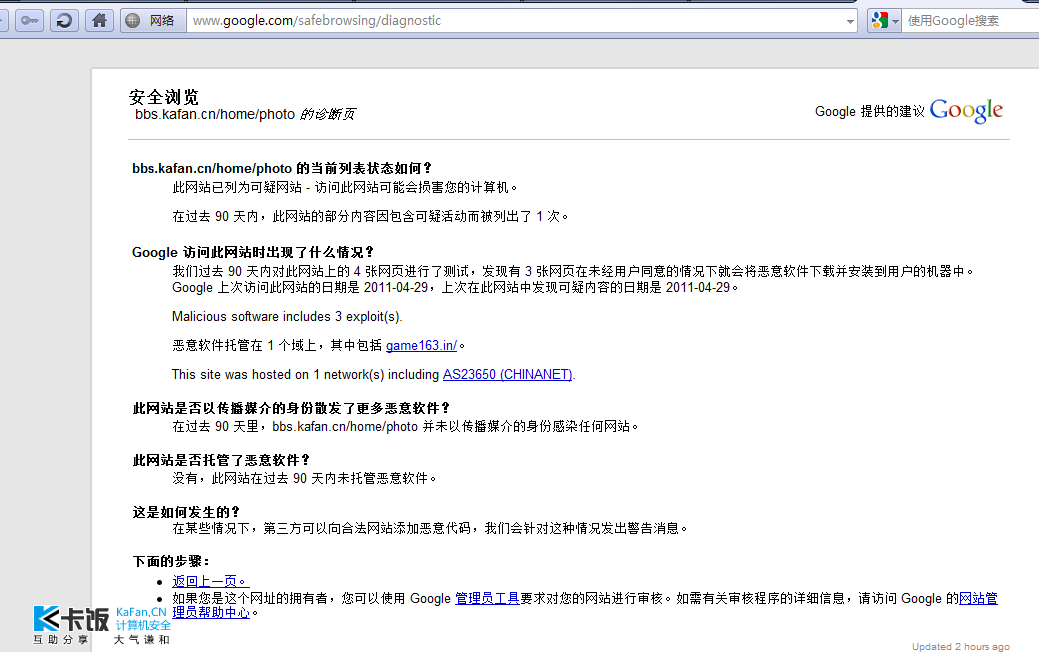This screenshot has width=1039, height=652.
Task: Click the heading 此网站是否托管了恶意软件？
Action: pos(221,460)
